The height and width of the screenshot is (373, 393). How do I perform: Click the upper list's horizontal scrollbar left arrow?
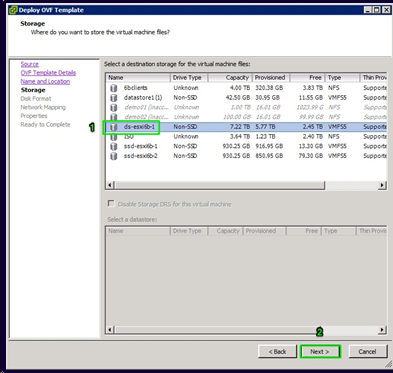(110, 185)
